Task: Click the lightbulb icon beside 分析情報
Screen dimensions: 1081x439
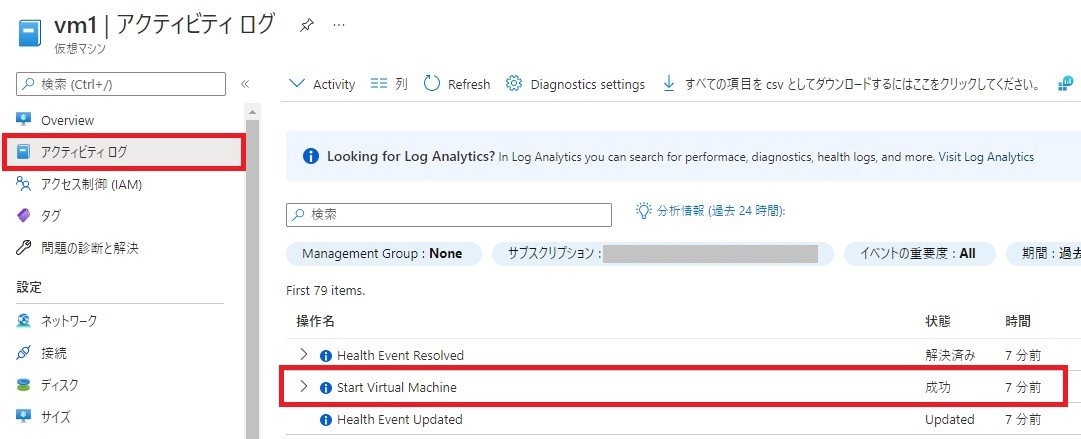Action: click(x=643, y=210)
